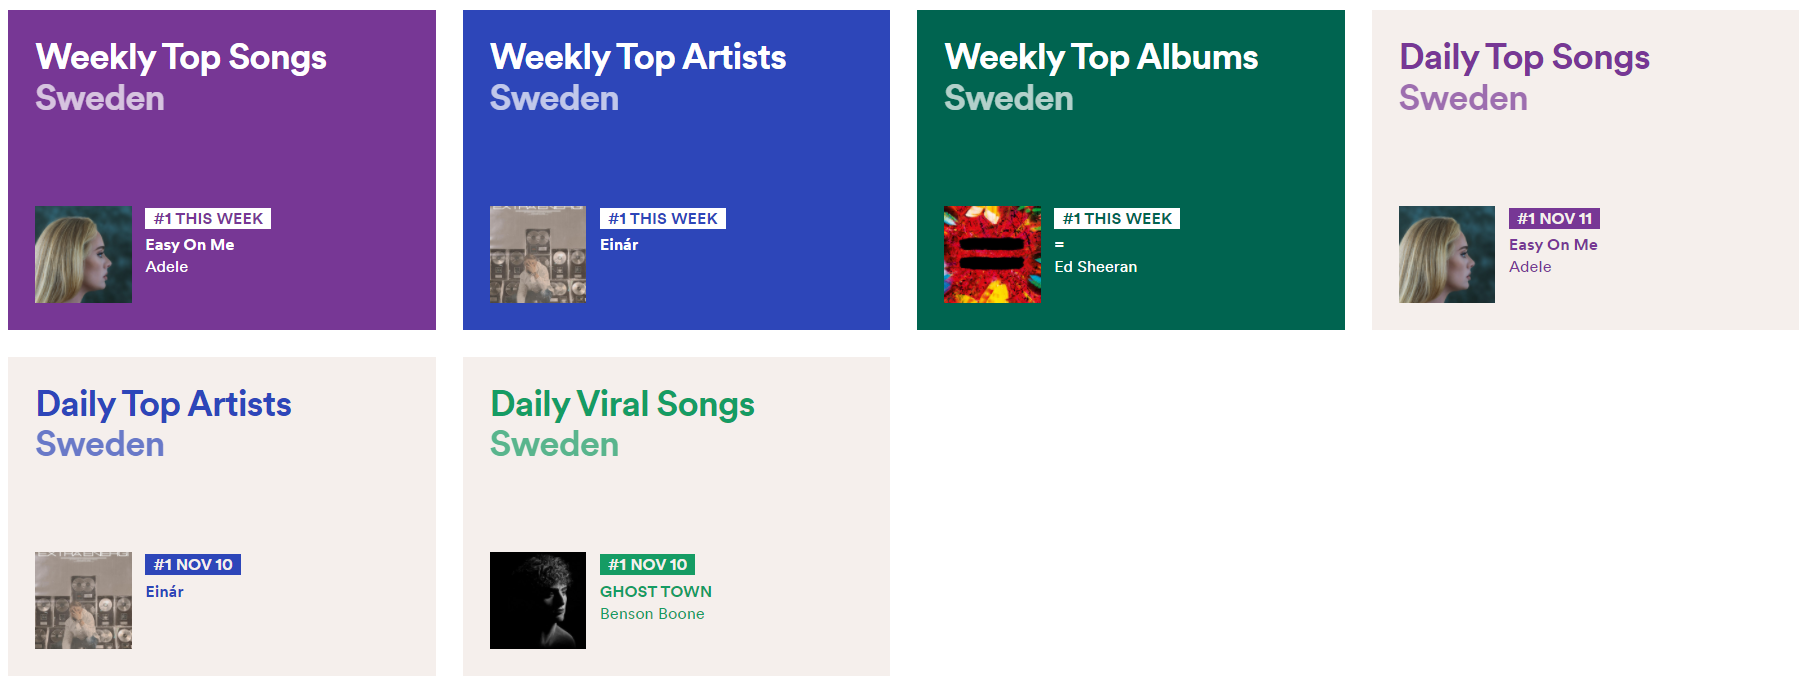
Task: Open Ghost Town cover art thumbnail
Action: pos(538,600)
